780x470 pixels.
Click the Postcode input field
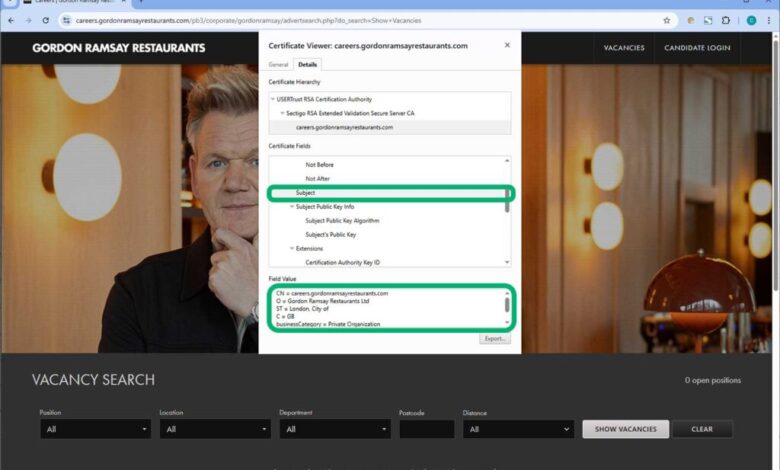point(427,429)
